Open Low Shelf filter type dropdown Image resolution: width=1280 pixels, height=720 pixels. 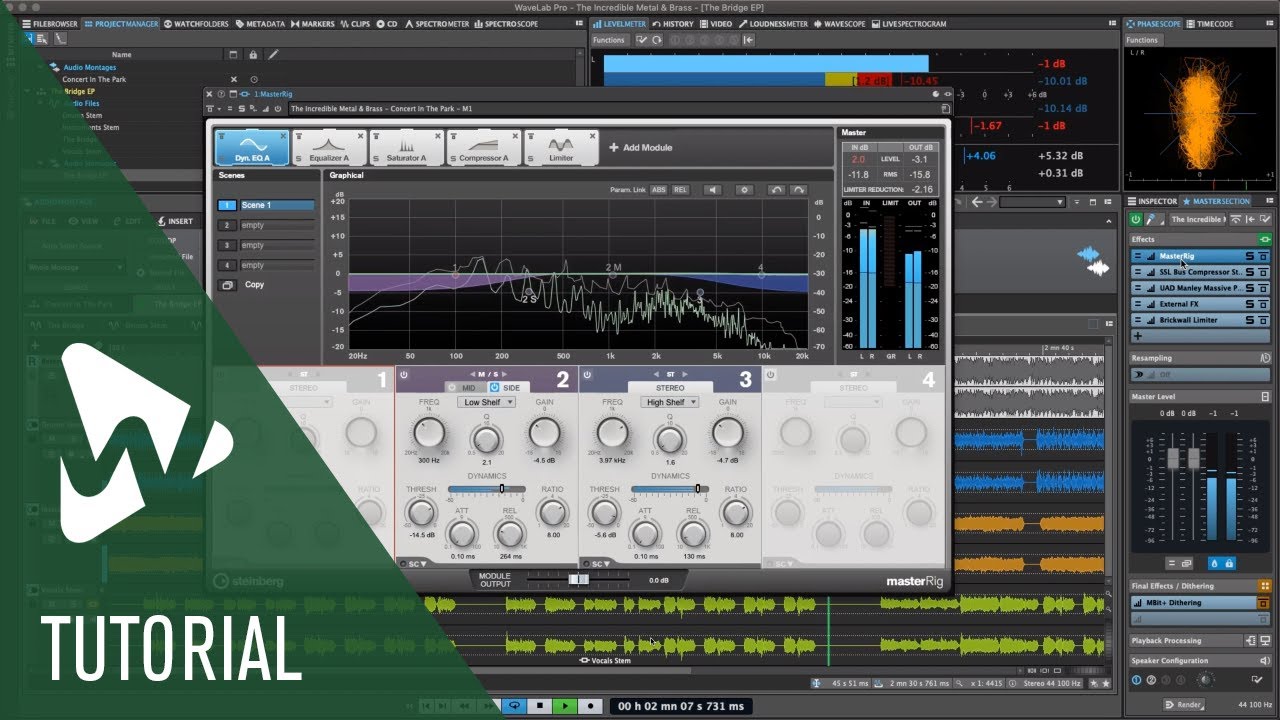[487, 402]
